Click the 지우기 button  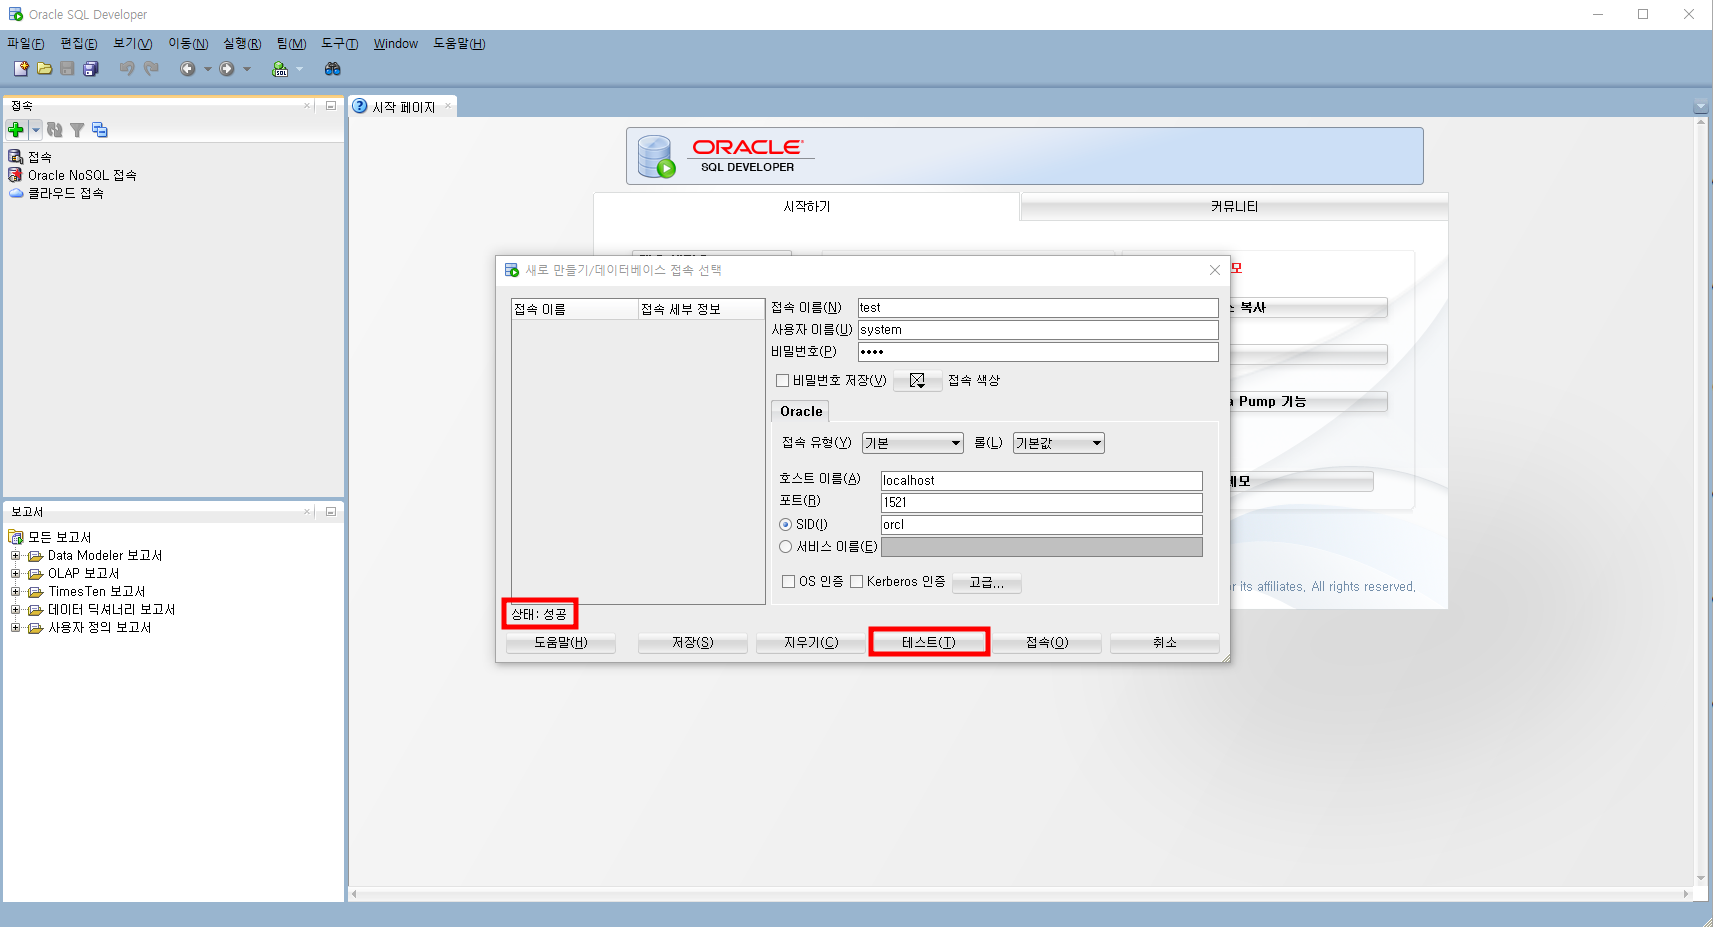click(x=811, y=642)
